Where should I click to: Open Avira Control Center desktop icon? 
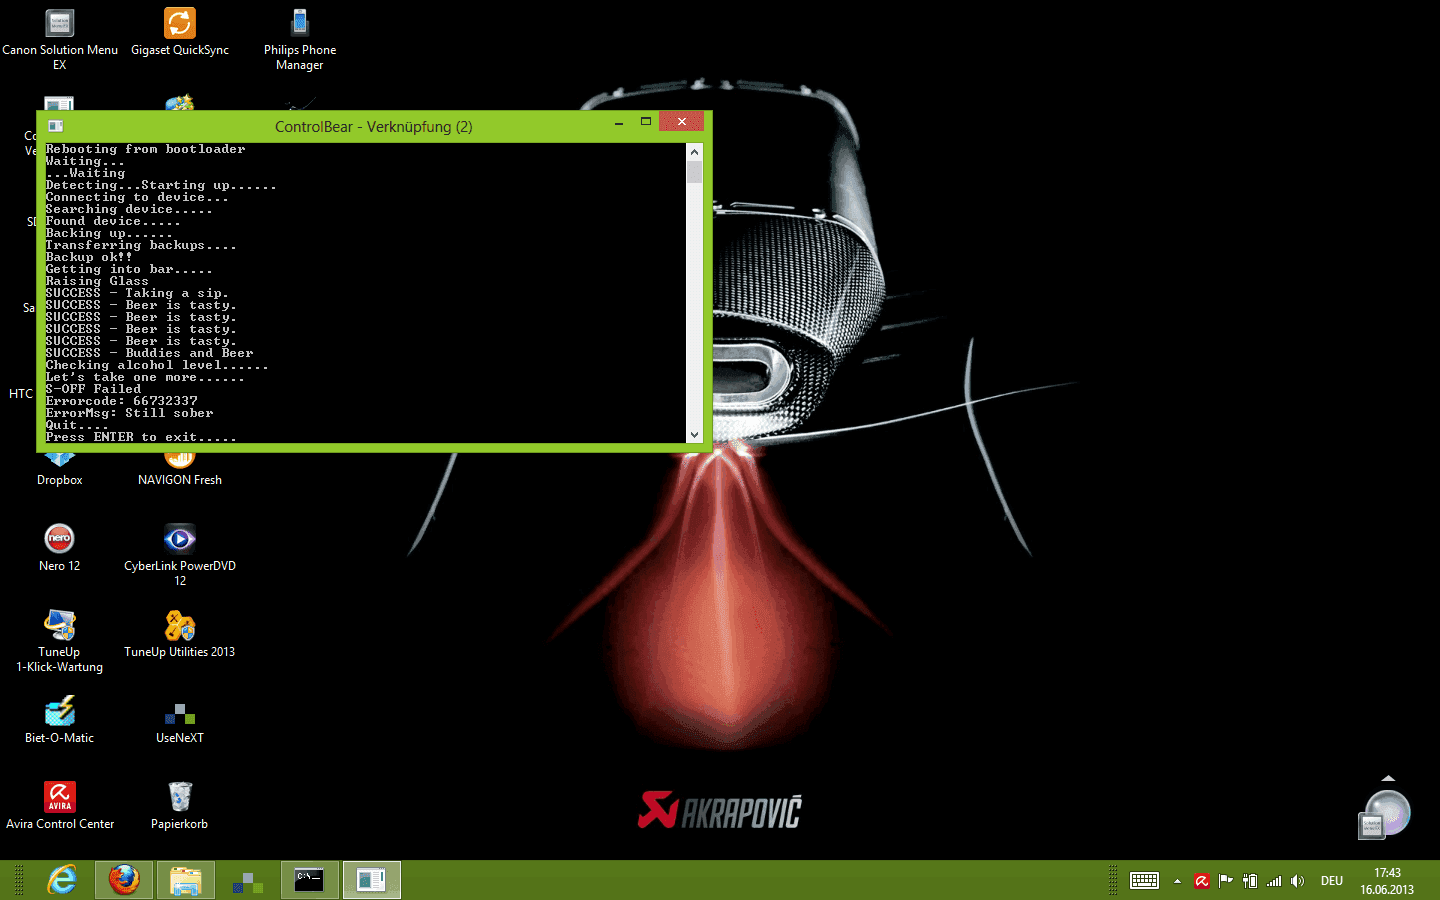(60, 805)
